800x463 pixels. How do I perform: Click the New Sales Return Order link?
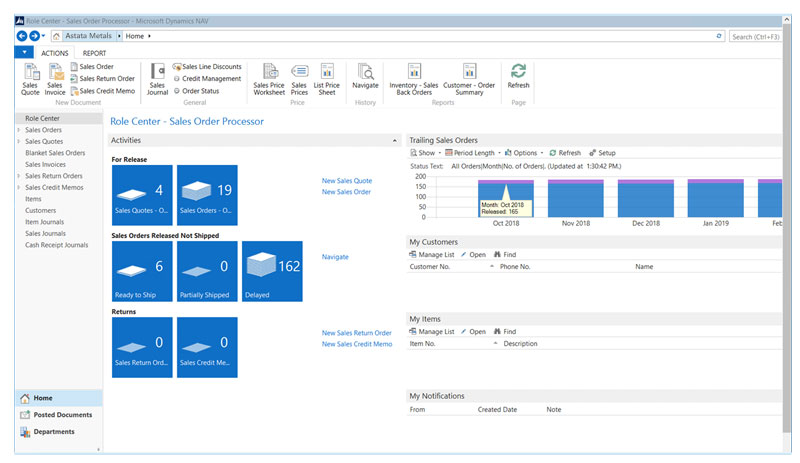[x=357, y=333]
